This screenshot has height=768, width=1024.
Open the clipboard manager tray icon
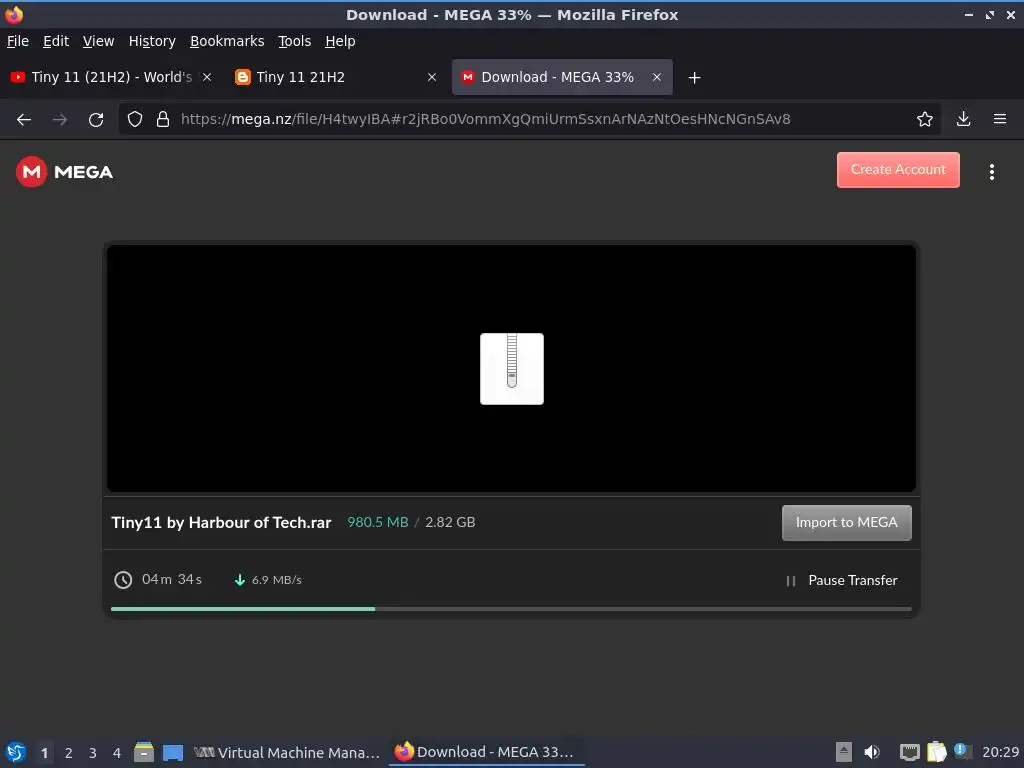[936, 752]
